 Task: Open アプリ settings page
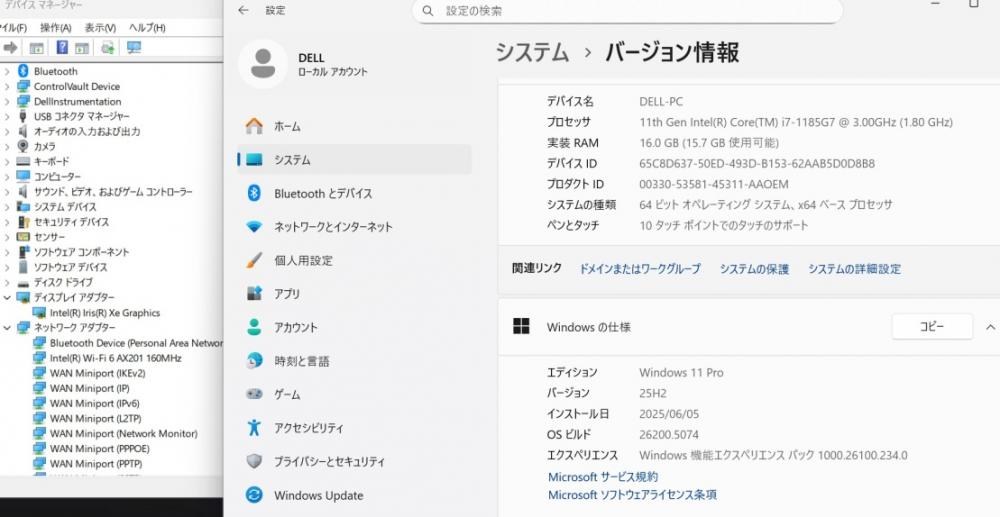354,293
